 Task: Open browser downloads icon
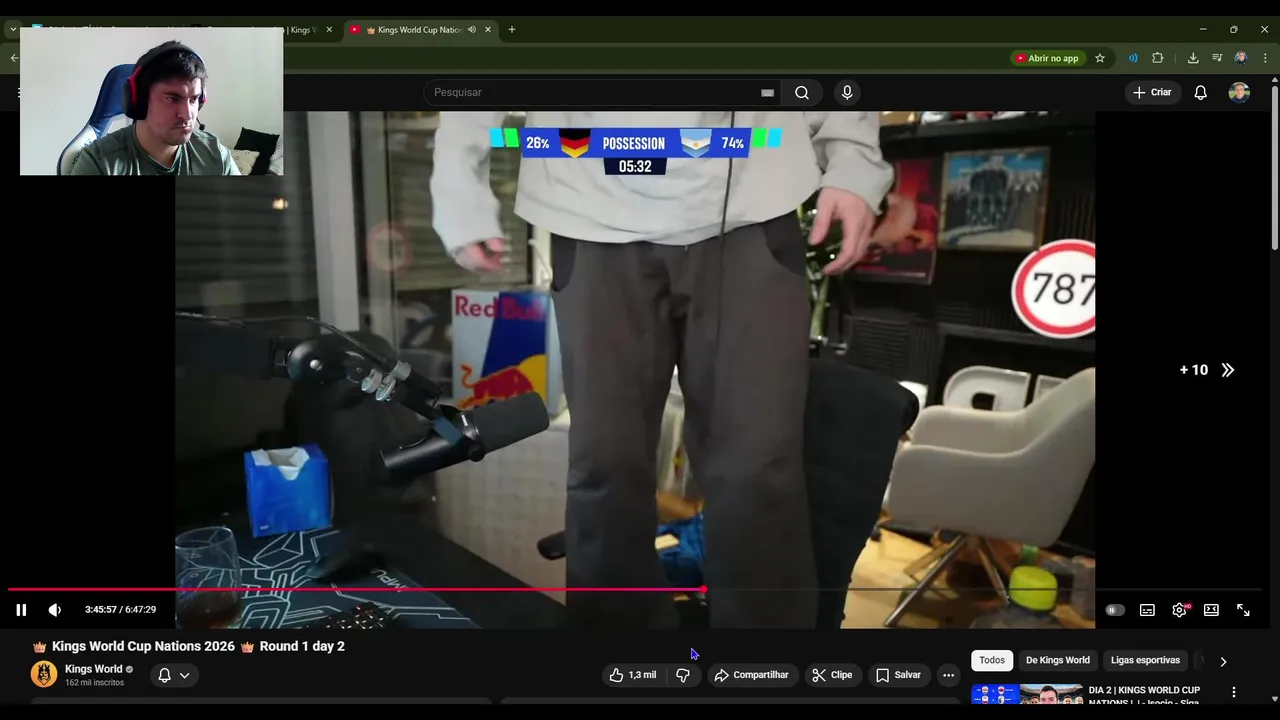coord(1193,58)
